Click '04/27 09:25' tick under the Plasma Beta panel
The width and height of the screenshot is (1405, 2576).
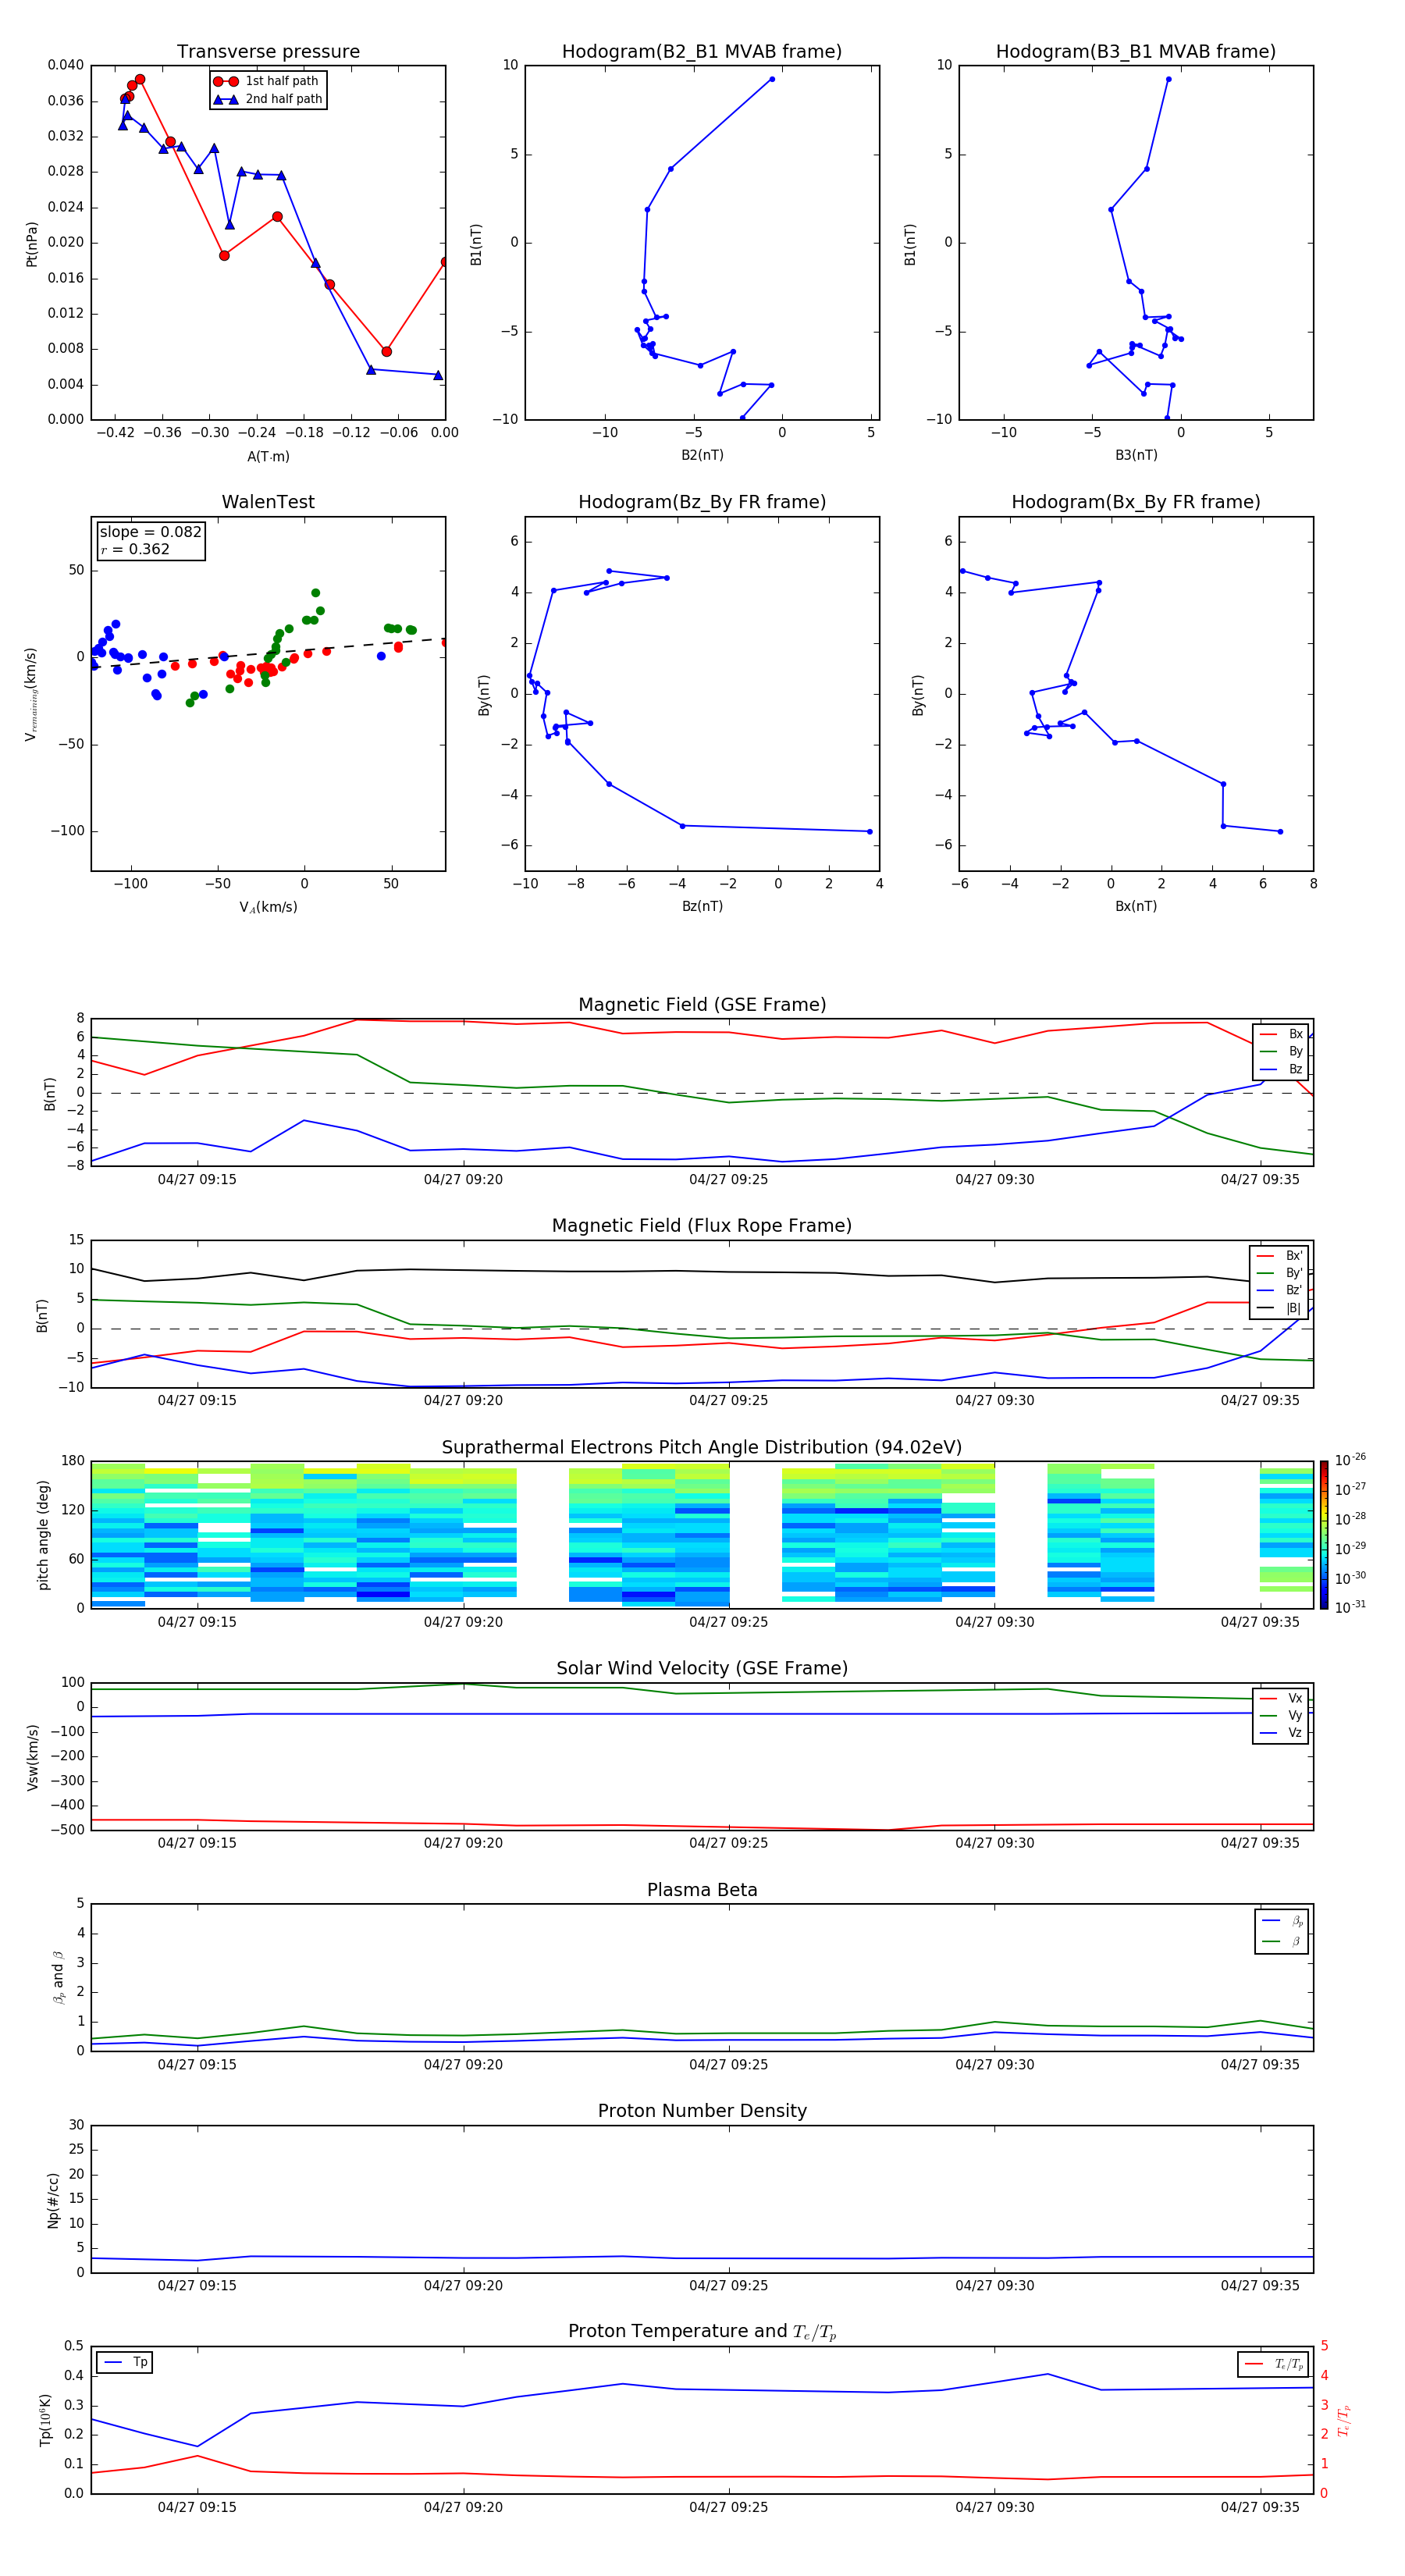tap(728, 2064)
